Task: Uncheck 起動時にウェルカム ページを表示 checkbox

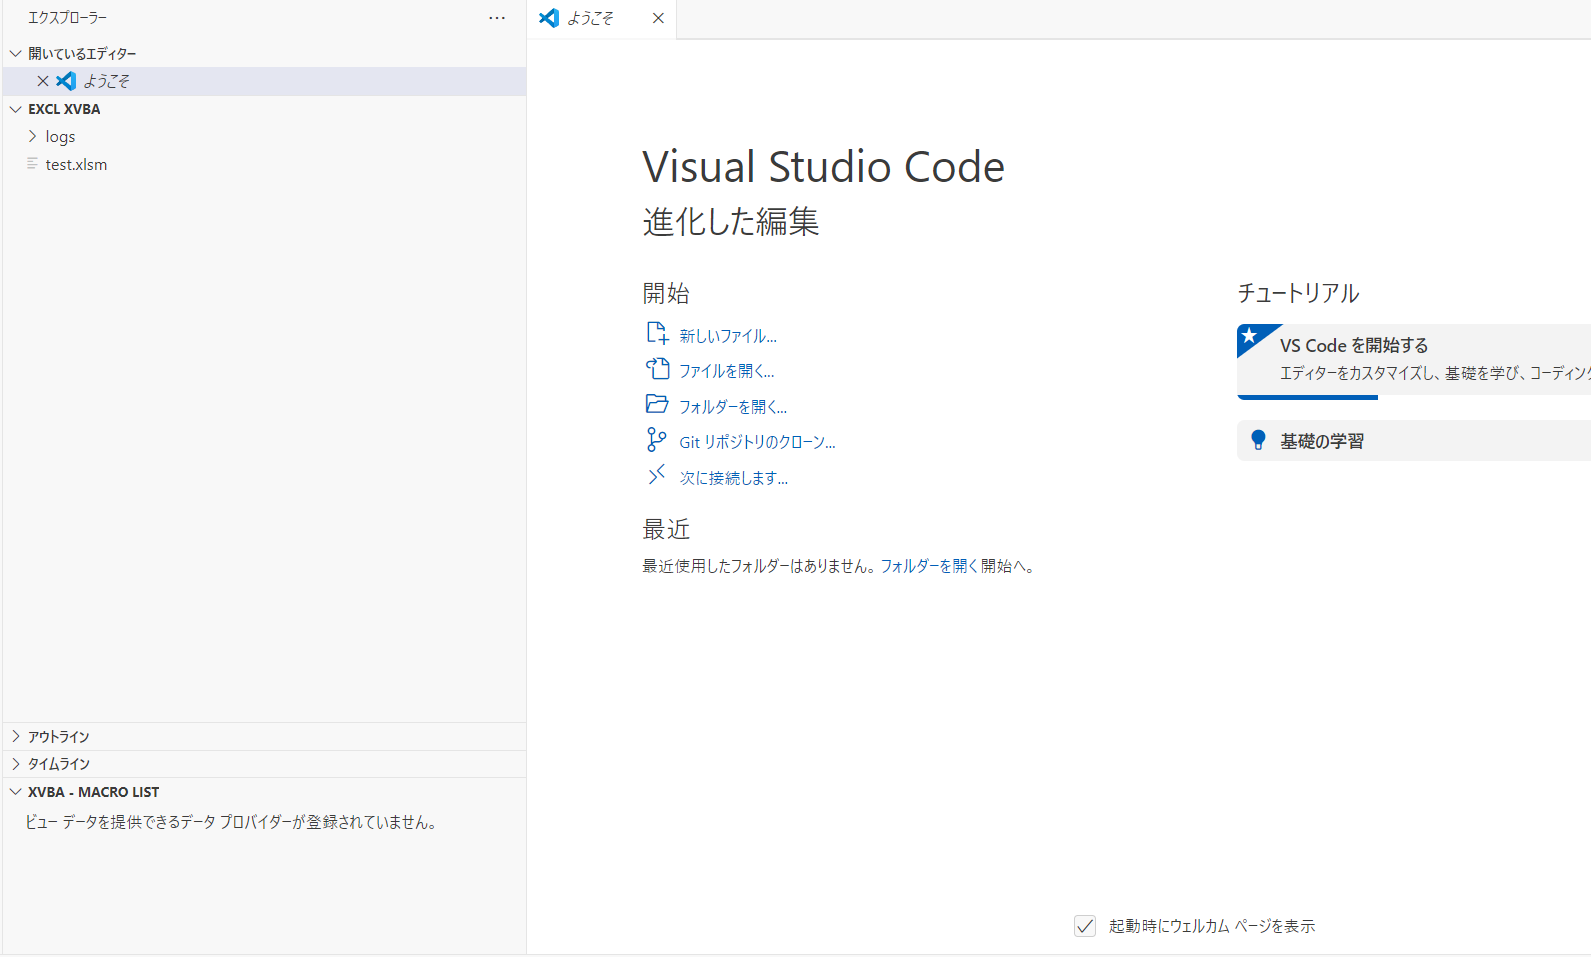Action: point(1085,926)
